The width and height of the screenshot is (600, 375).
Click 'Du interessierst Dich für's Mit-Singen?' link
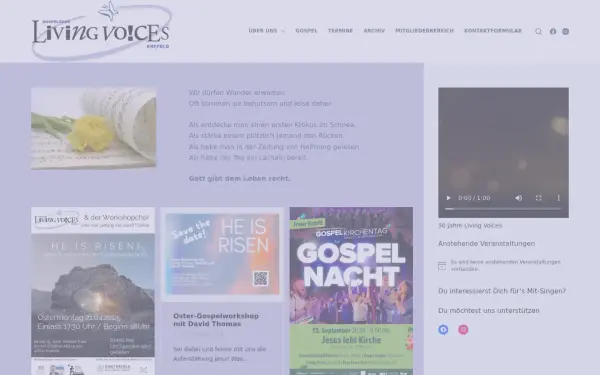(502, 291)
